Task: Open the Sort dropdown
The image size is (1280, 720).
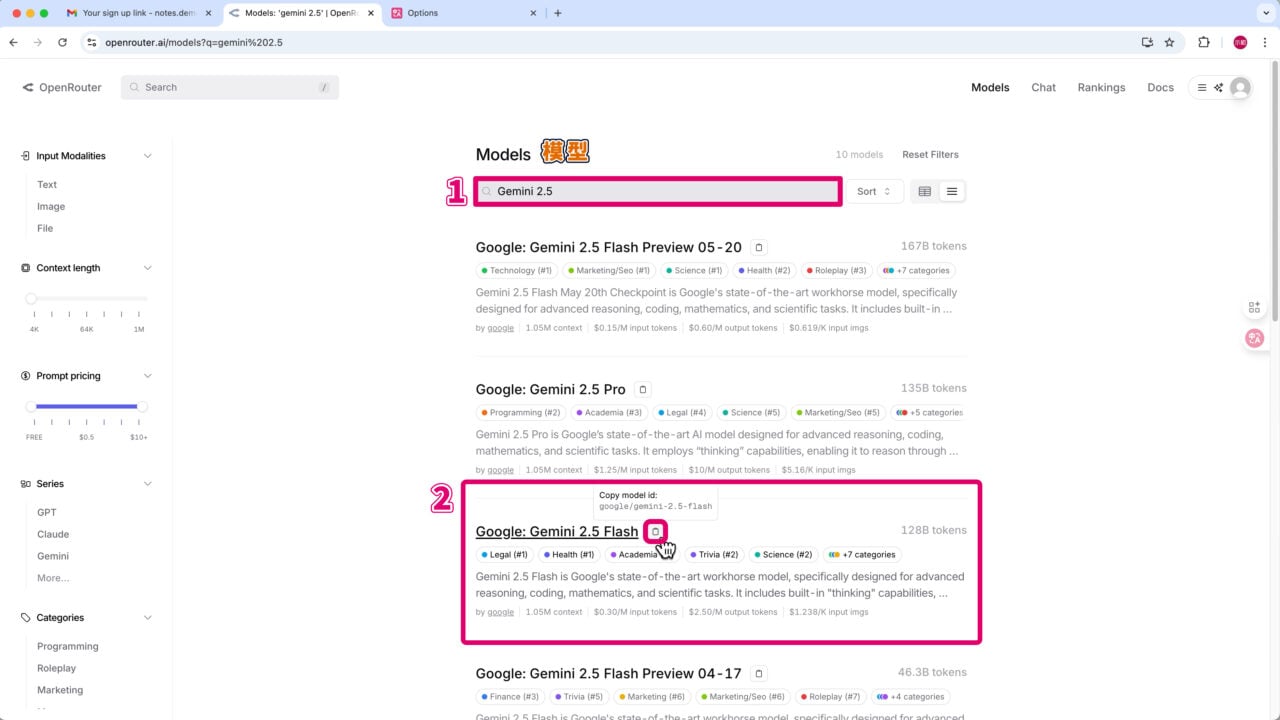Action: (874, 191)
